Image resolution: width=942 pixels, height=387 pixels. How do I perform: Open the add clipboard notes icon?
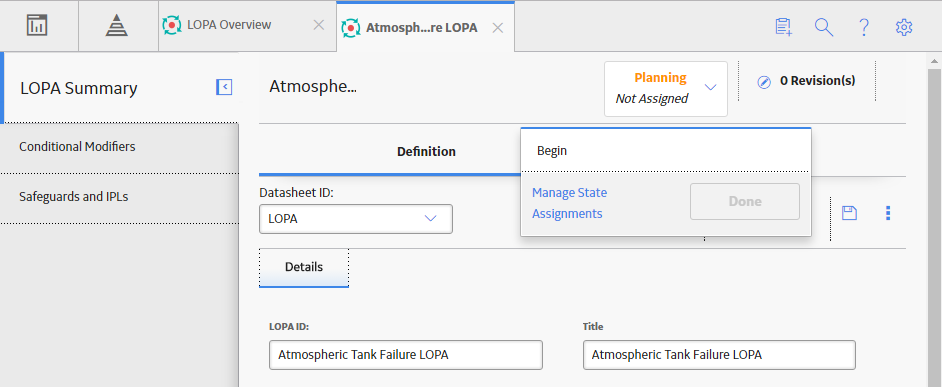[x=783, y=27]
